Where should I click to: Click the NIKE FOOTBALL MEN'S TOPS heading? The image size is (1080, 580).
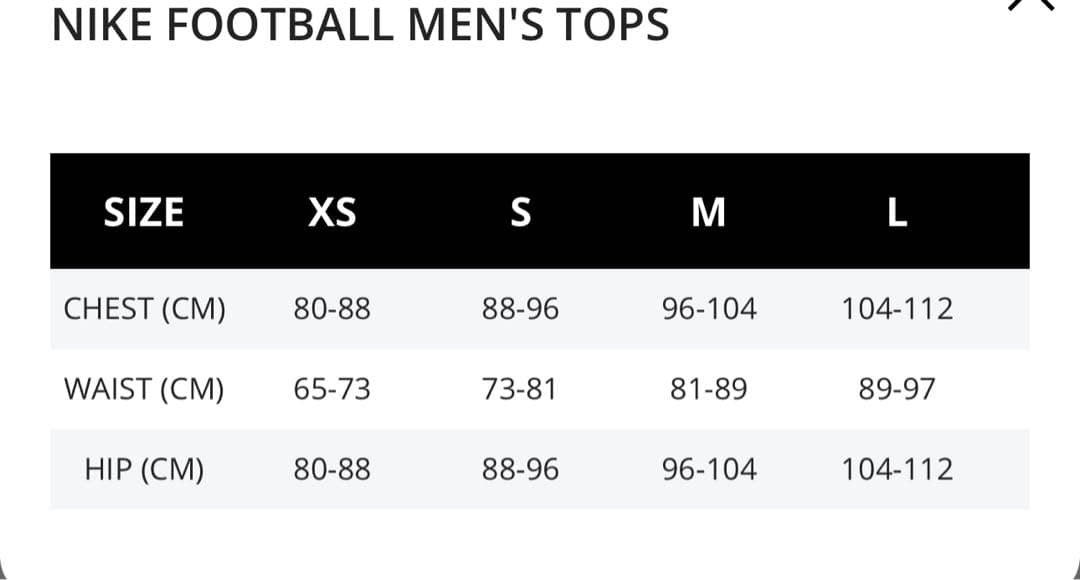[360, 25]
